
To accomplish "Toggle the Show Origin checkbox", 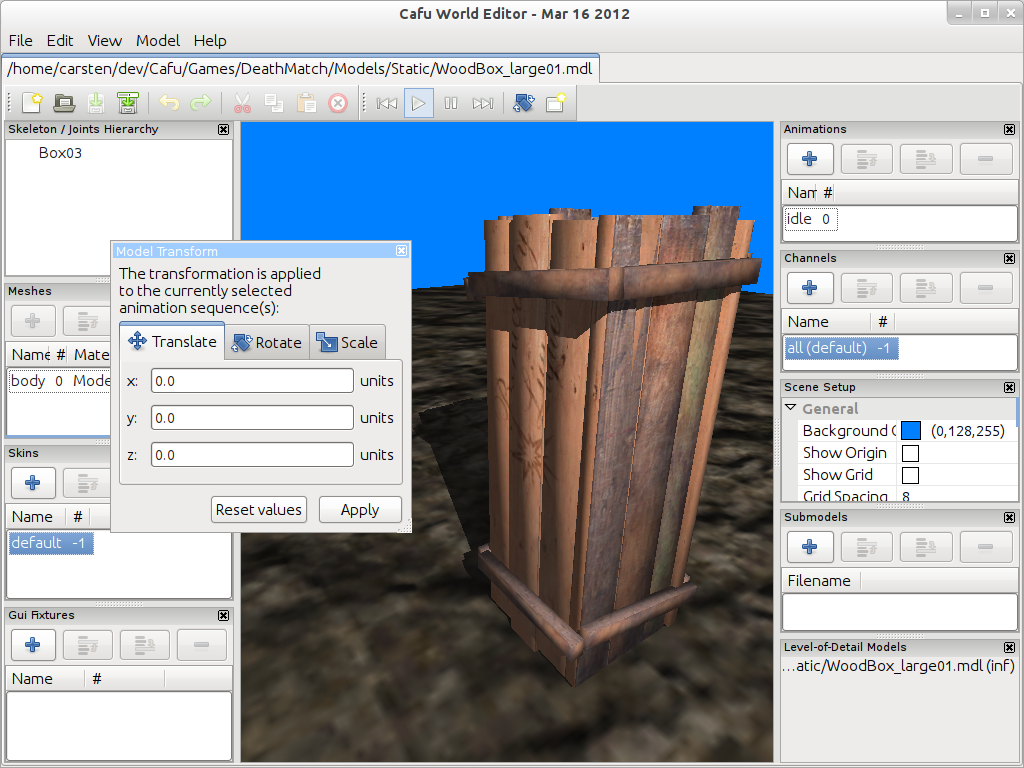I will coord(910,453).
